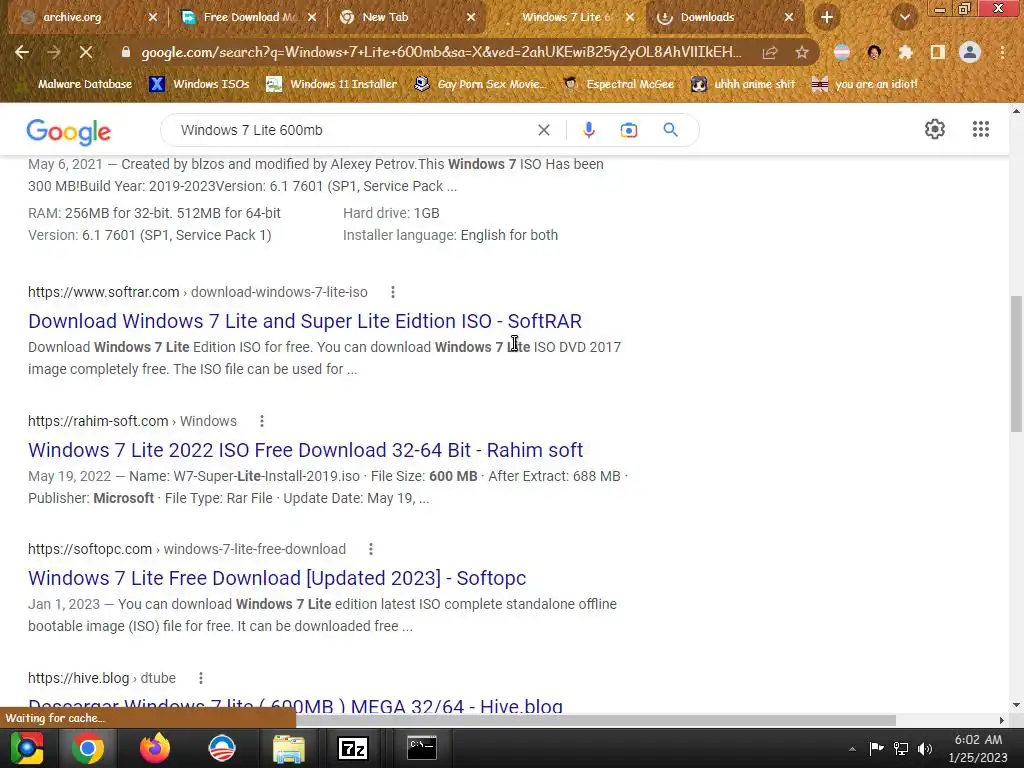Image resolution: width=1024 pixels, height=768 pixels.
Task: Open Chrome three-dot menu
Action: click(1002, 52)
